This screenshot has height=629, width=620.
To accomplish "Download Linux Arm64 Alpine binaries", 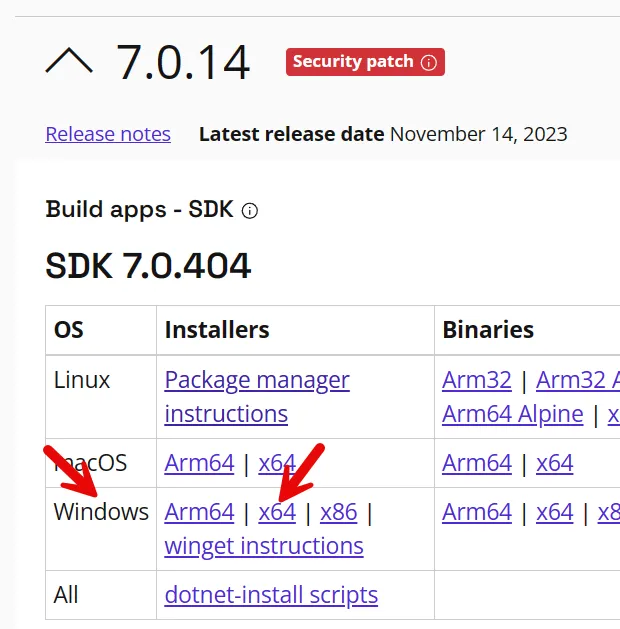I will pyautogui.click(x=513, y=414).
